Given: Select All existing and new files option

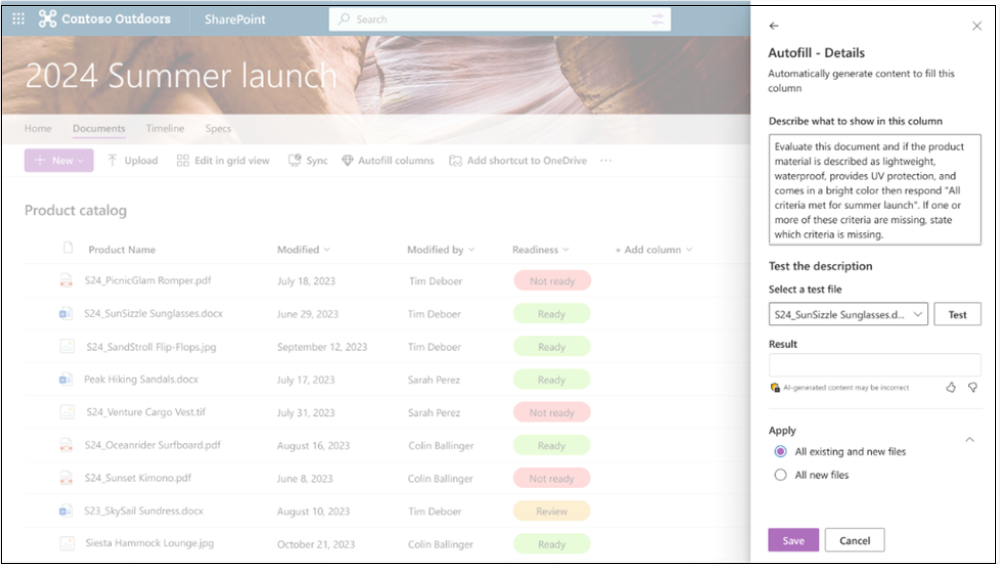Looking at the screenshot, I should click(781, 452).
